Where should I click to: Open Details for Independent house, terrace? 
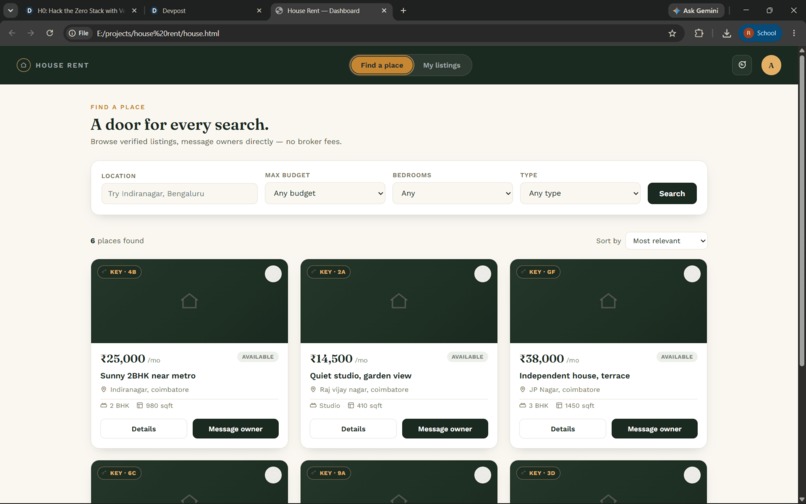click(562, 429)
